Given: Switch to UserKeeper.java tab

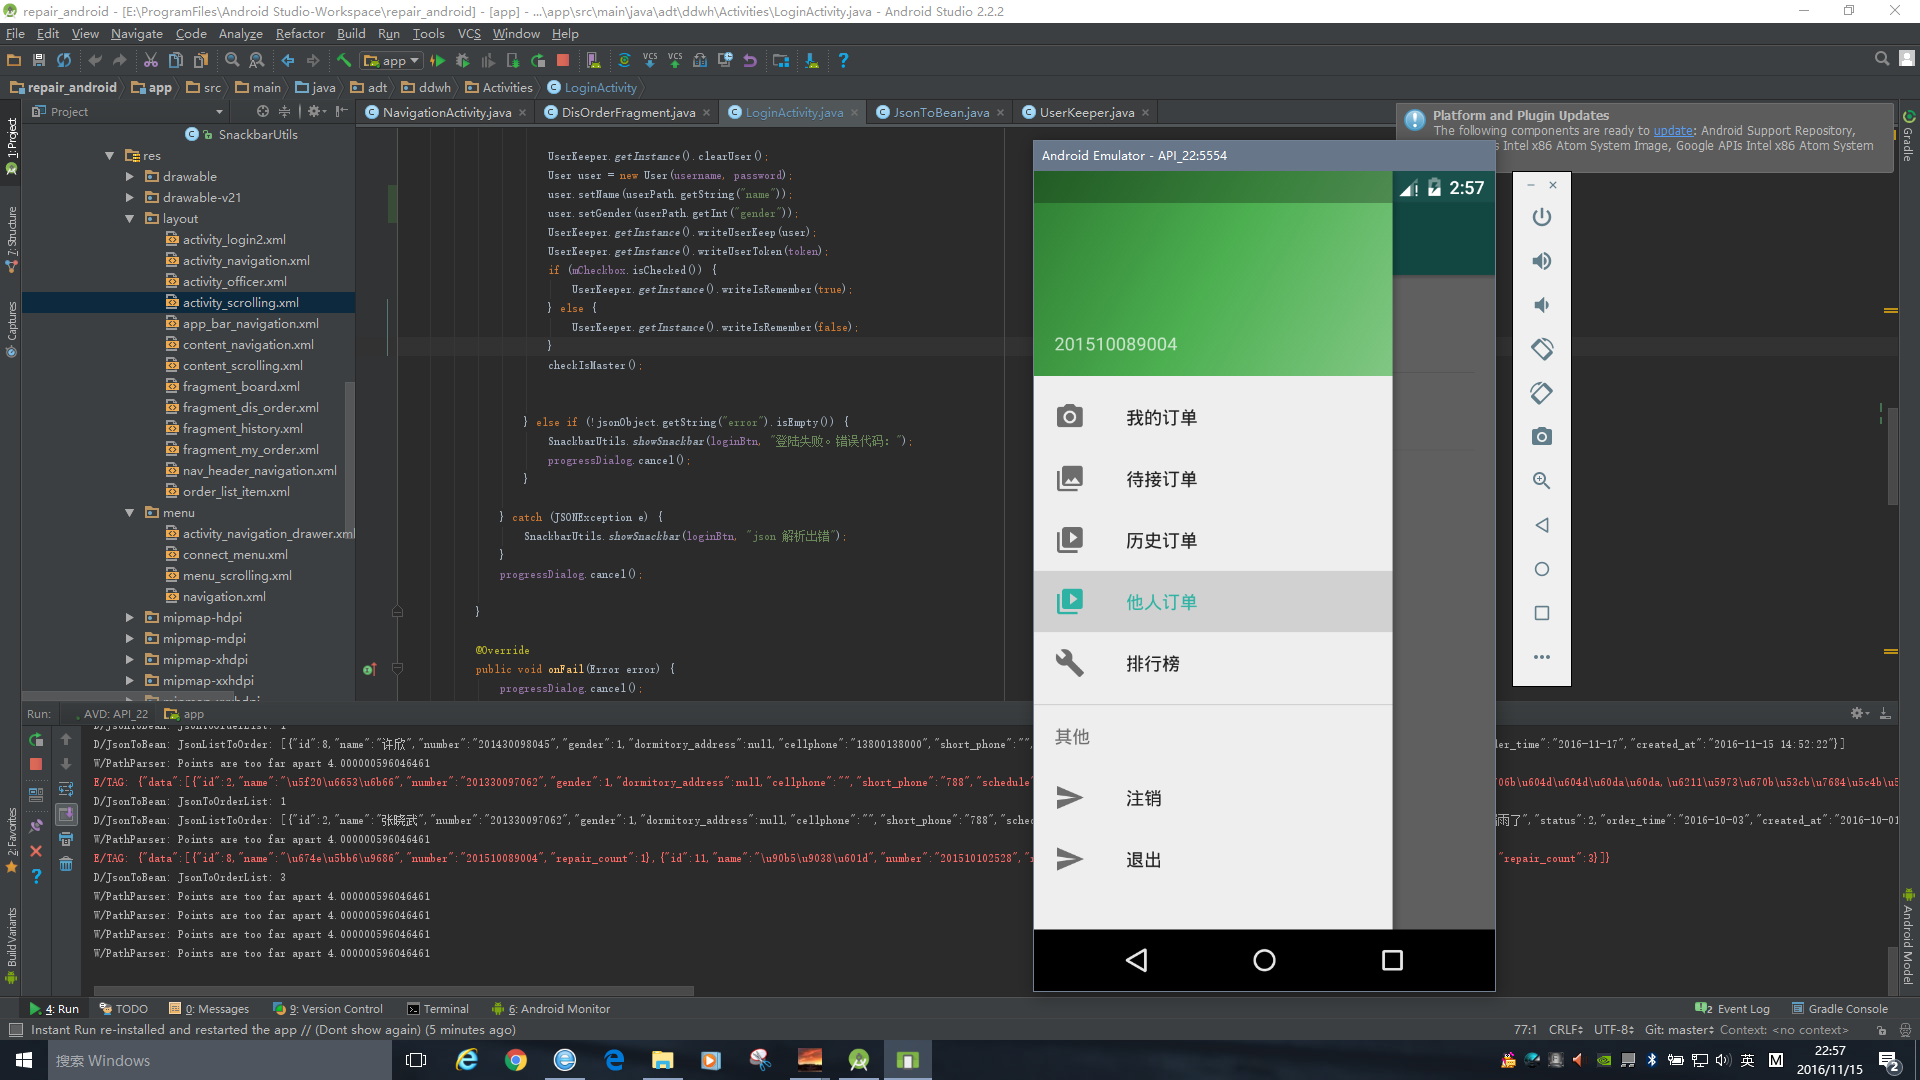Looking at the screenshot, I should tap(1087, 113).
